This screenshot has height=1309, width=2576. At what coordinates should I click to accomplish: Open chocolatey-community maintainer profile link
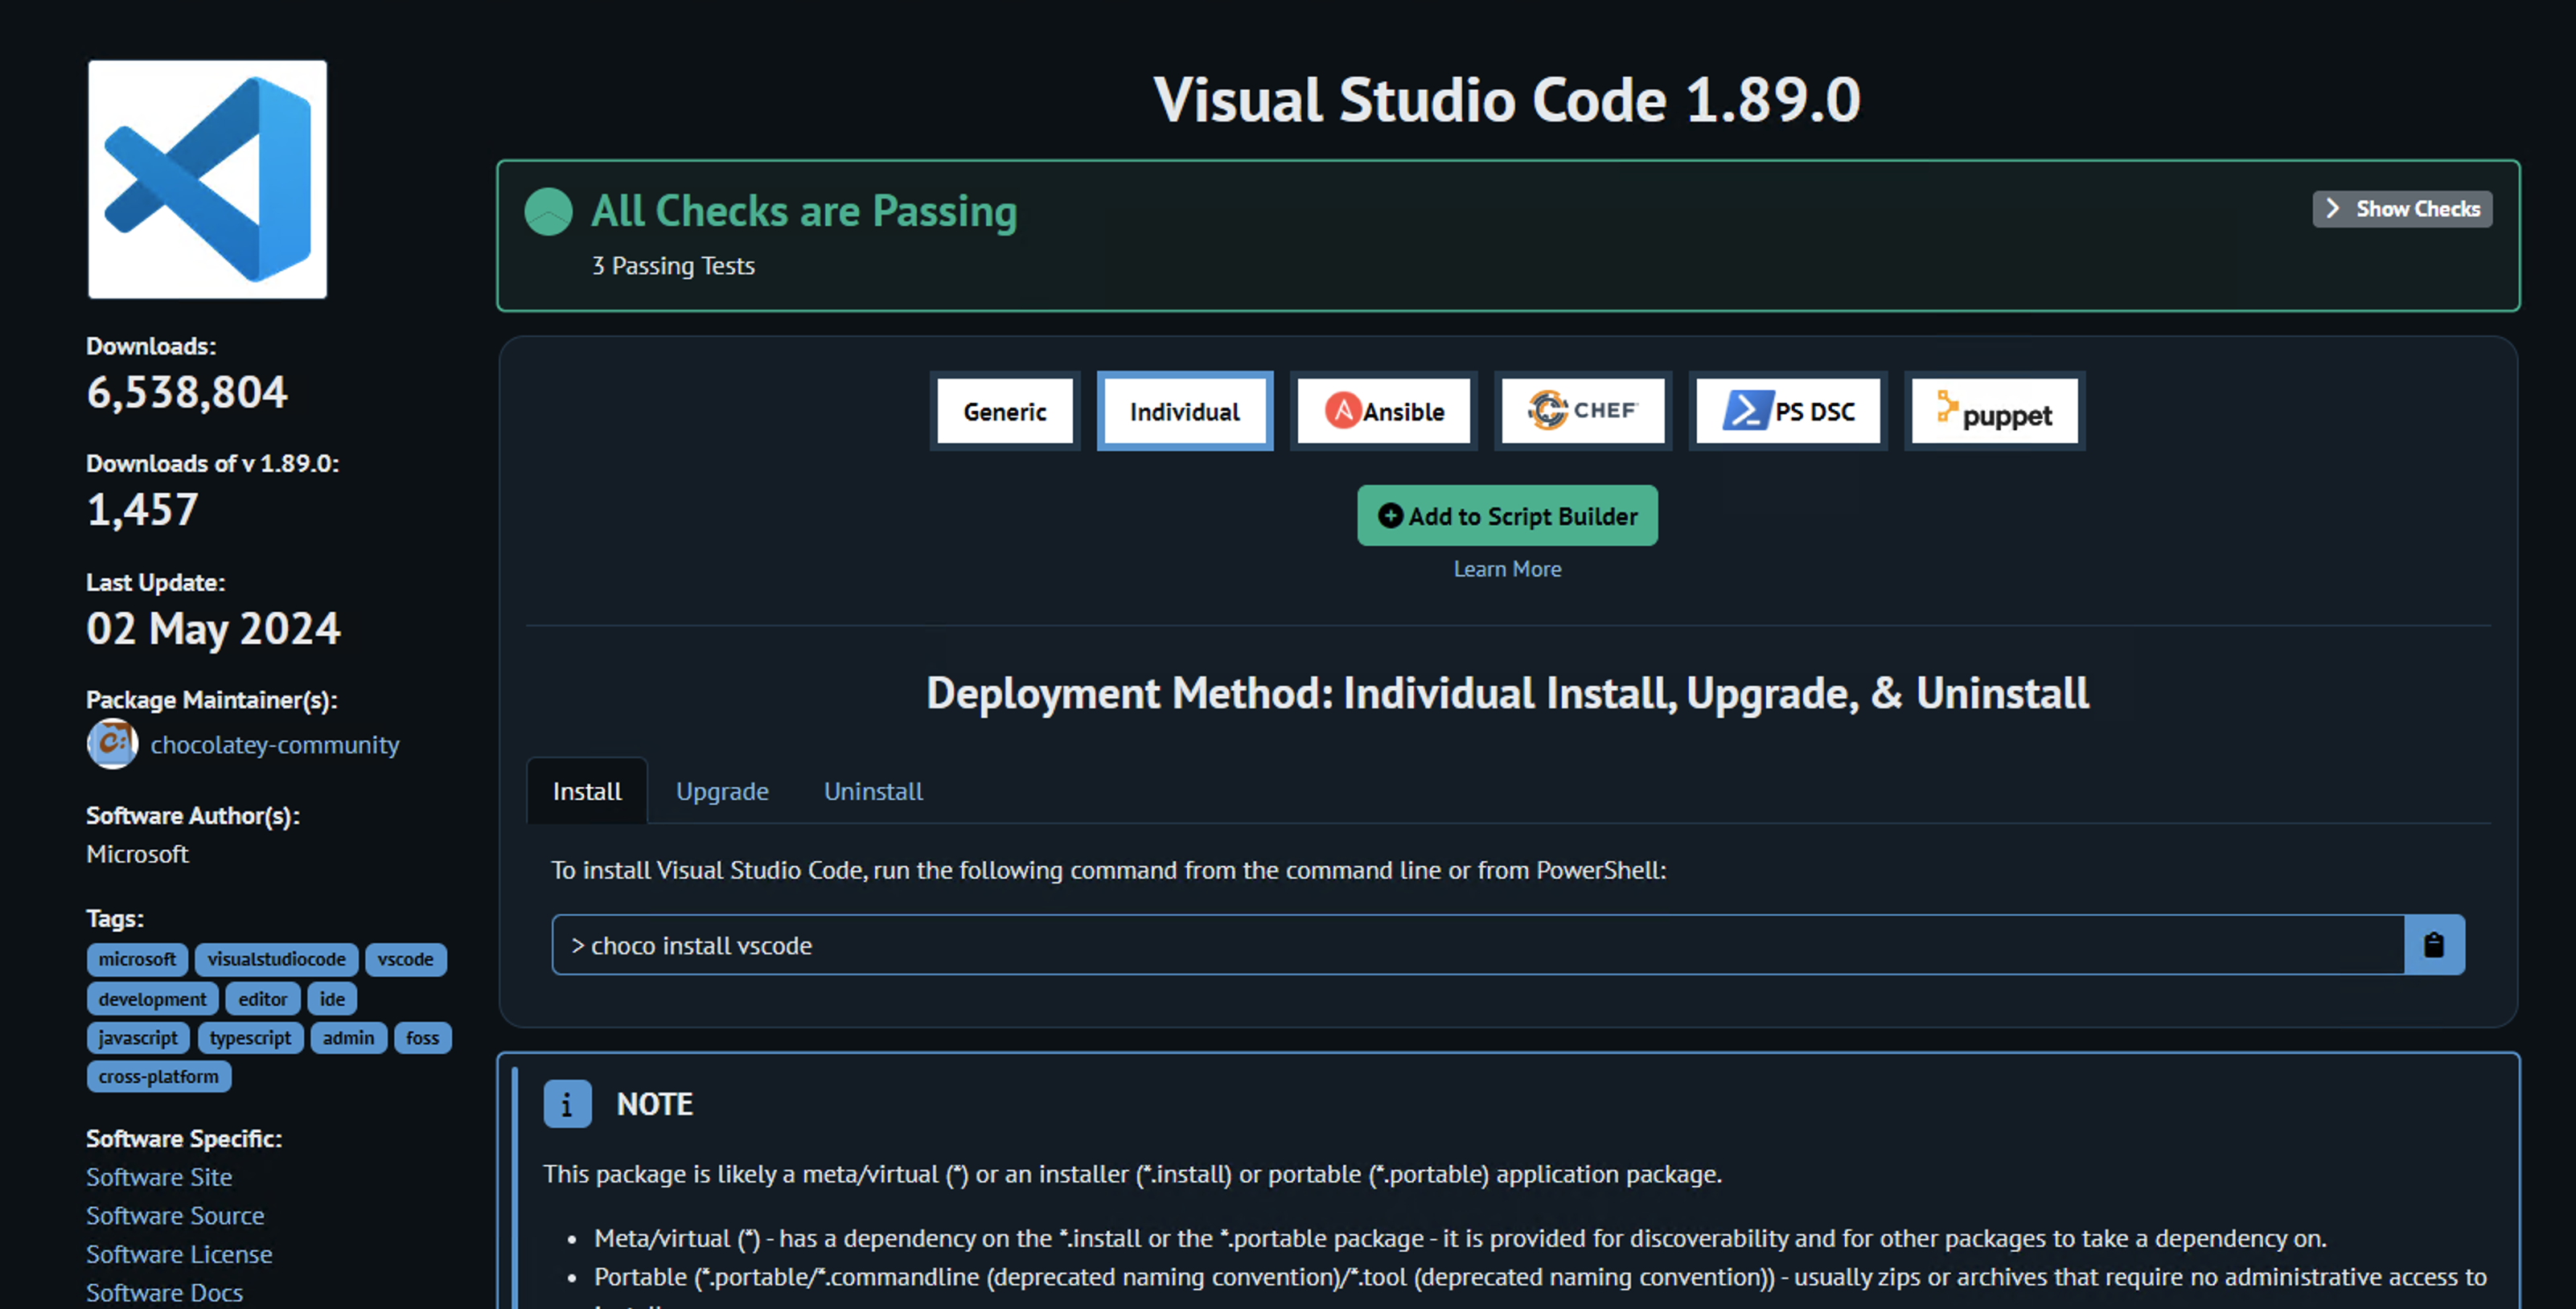click(x=275, y=744)
